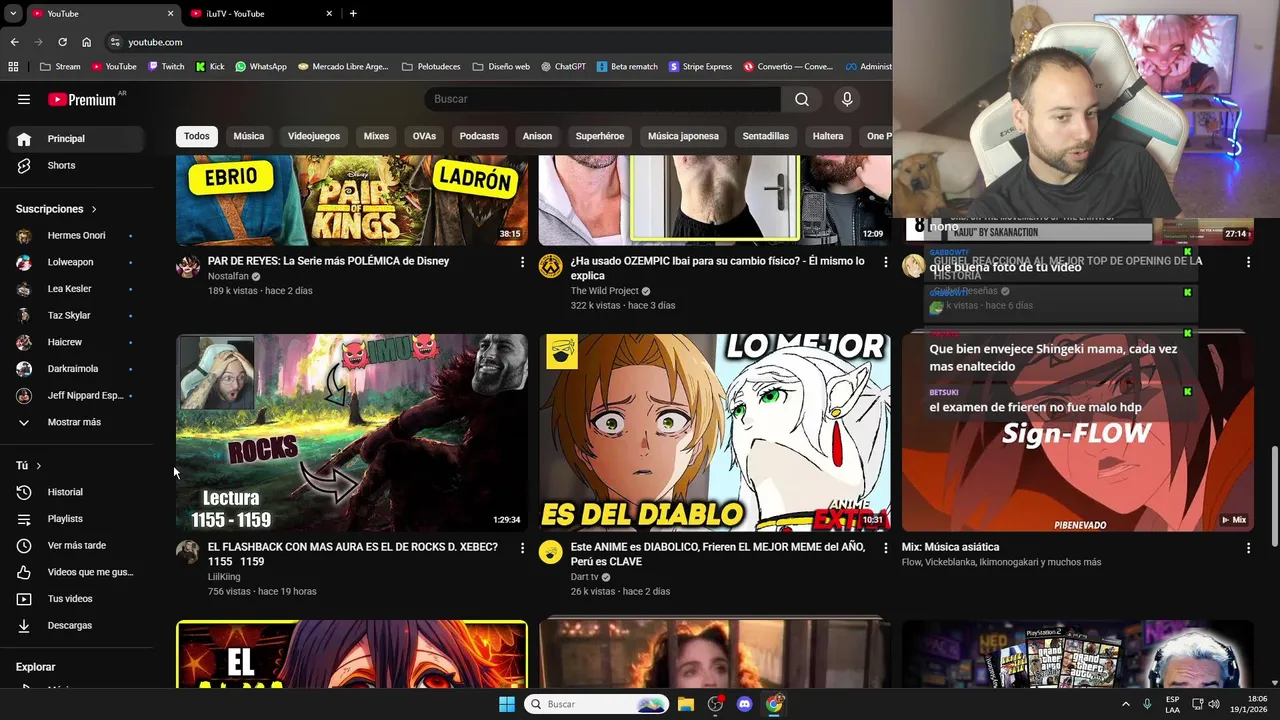Open volume control in system tray
Image resolution: width=1280 pixels, height=720 pixels.
pos(1213,704)
